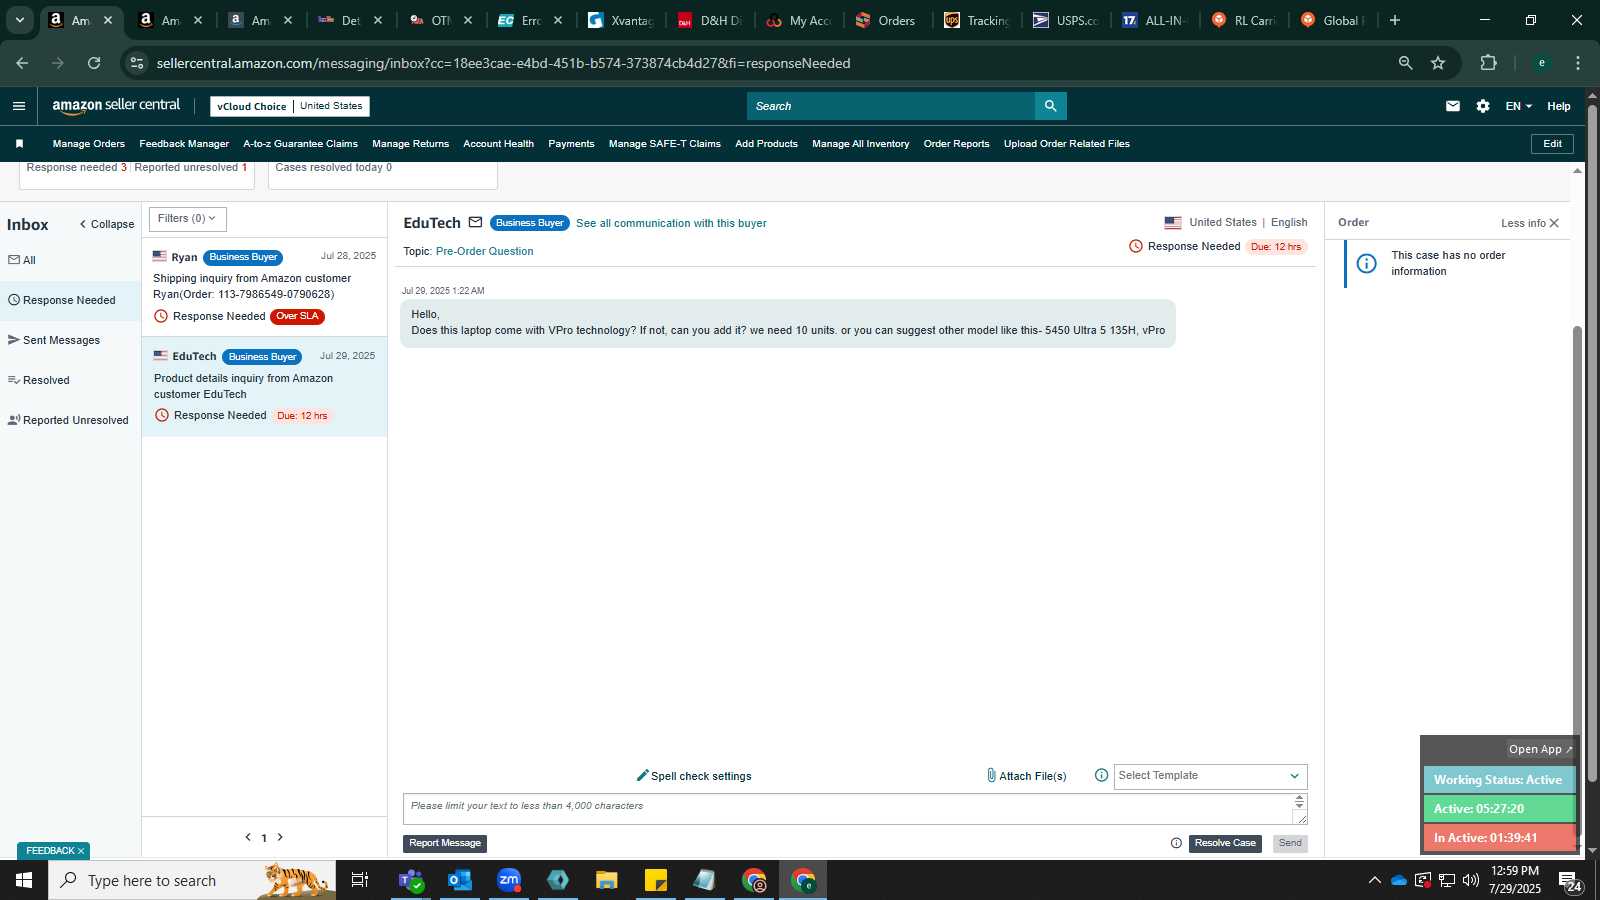Open Microsoft Teams from the taskbar
Image resolution: width=1600 pixels, height=900 pixels.
410,880
